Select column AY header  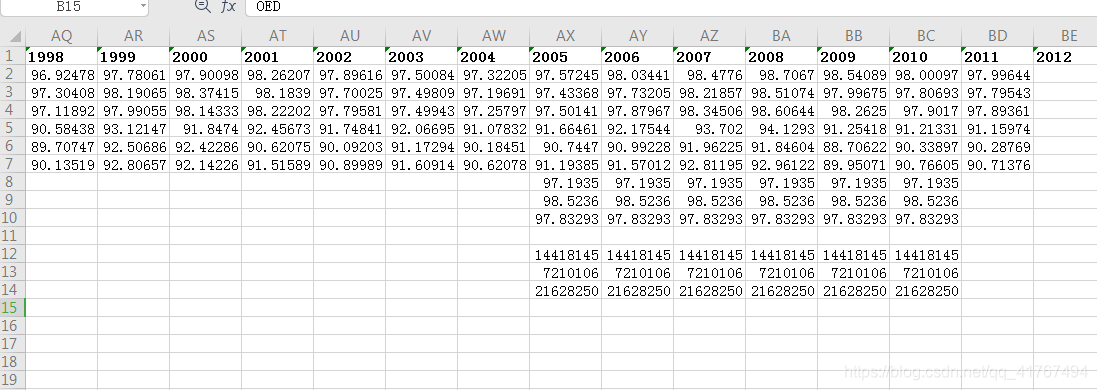pos(638,36)
